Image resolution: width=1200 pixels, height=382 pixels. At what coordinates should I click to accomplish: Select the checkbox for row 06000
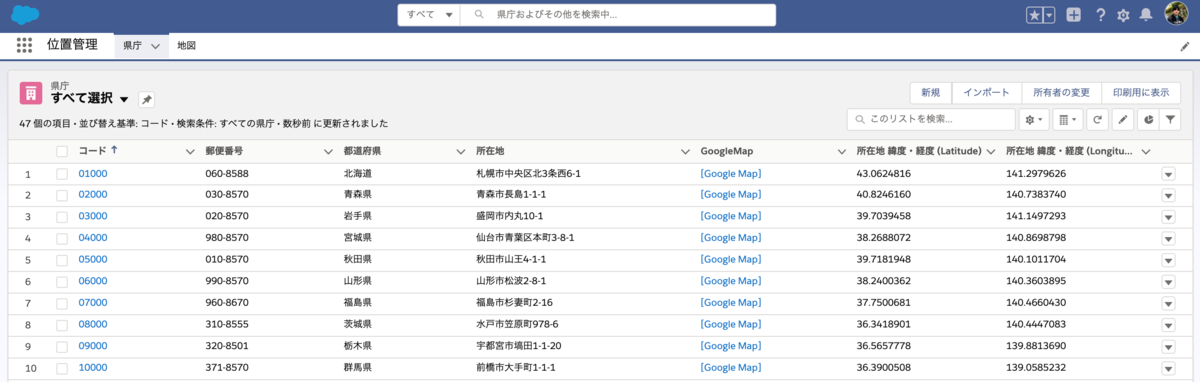pyautogui.click(x=62, y=281)
